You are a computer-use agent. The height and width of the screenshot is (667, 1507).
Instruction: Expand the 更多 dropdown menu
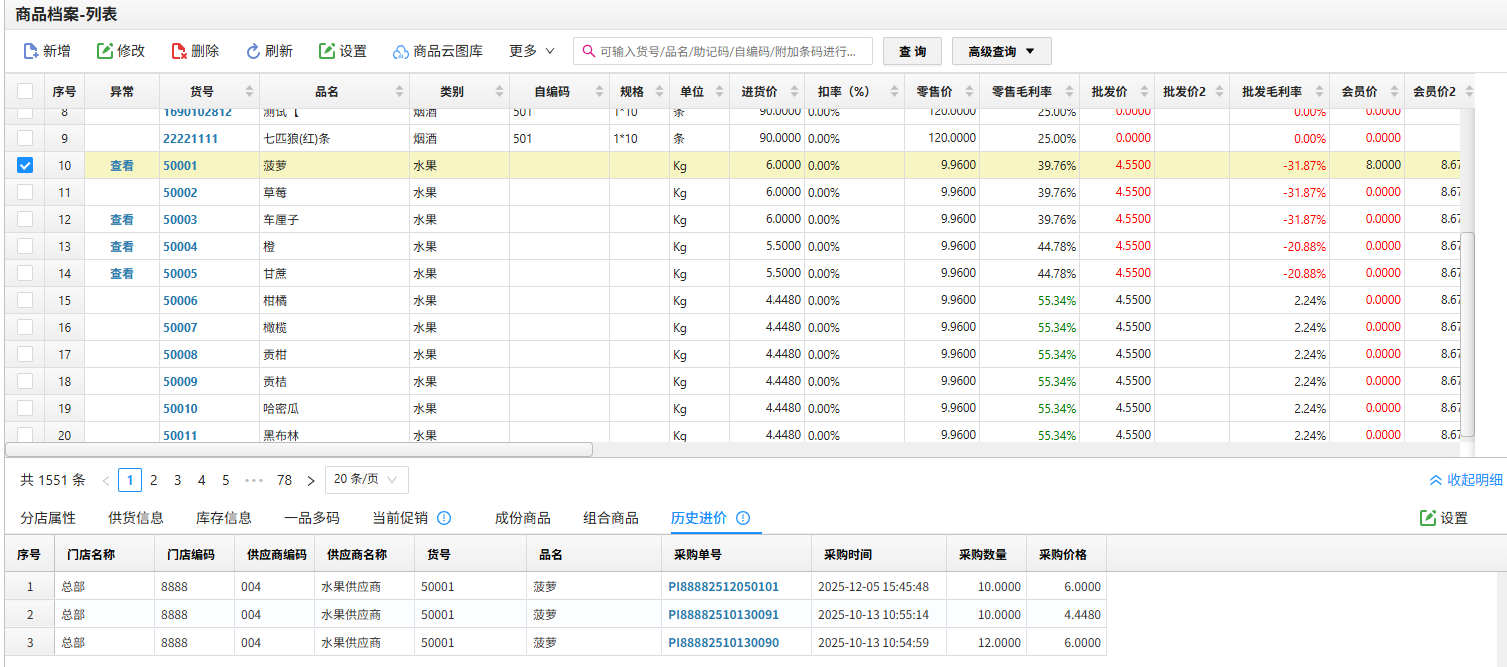click(x=532, y=51)
